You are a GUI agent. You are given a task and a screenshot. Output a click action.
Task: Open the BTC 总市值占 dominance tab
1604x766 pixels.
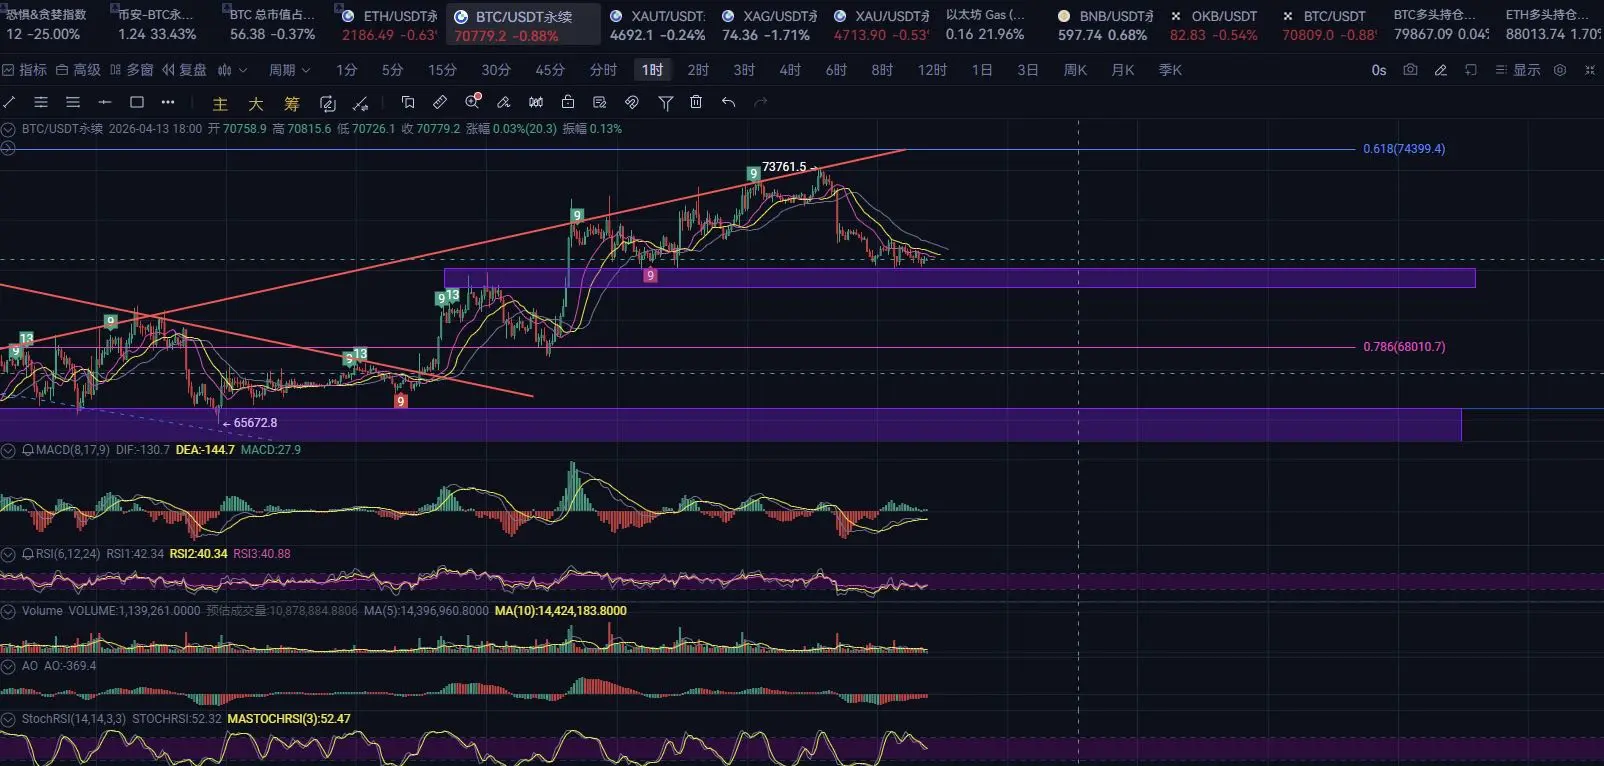coord(273,25)
